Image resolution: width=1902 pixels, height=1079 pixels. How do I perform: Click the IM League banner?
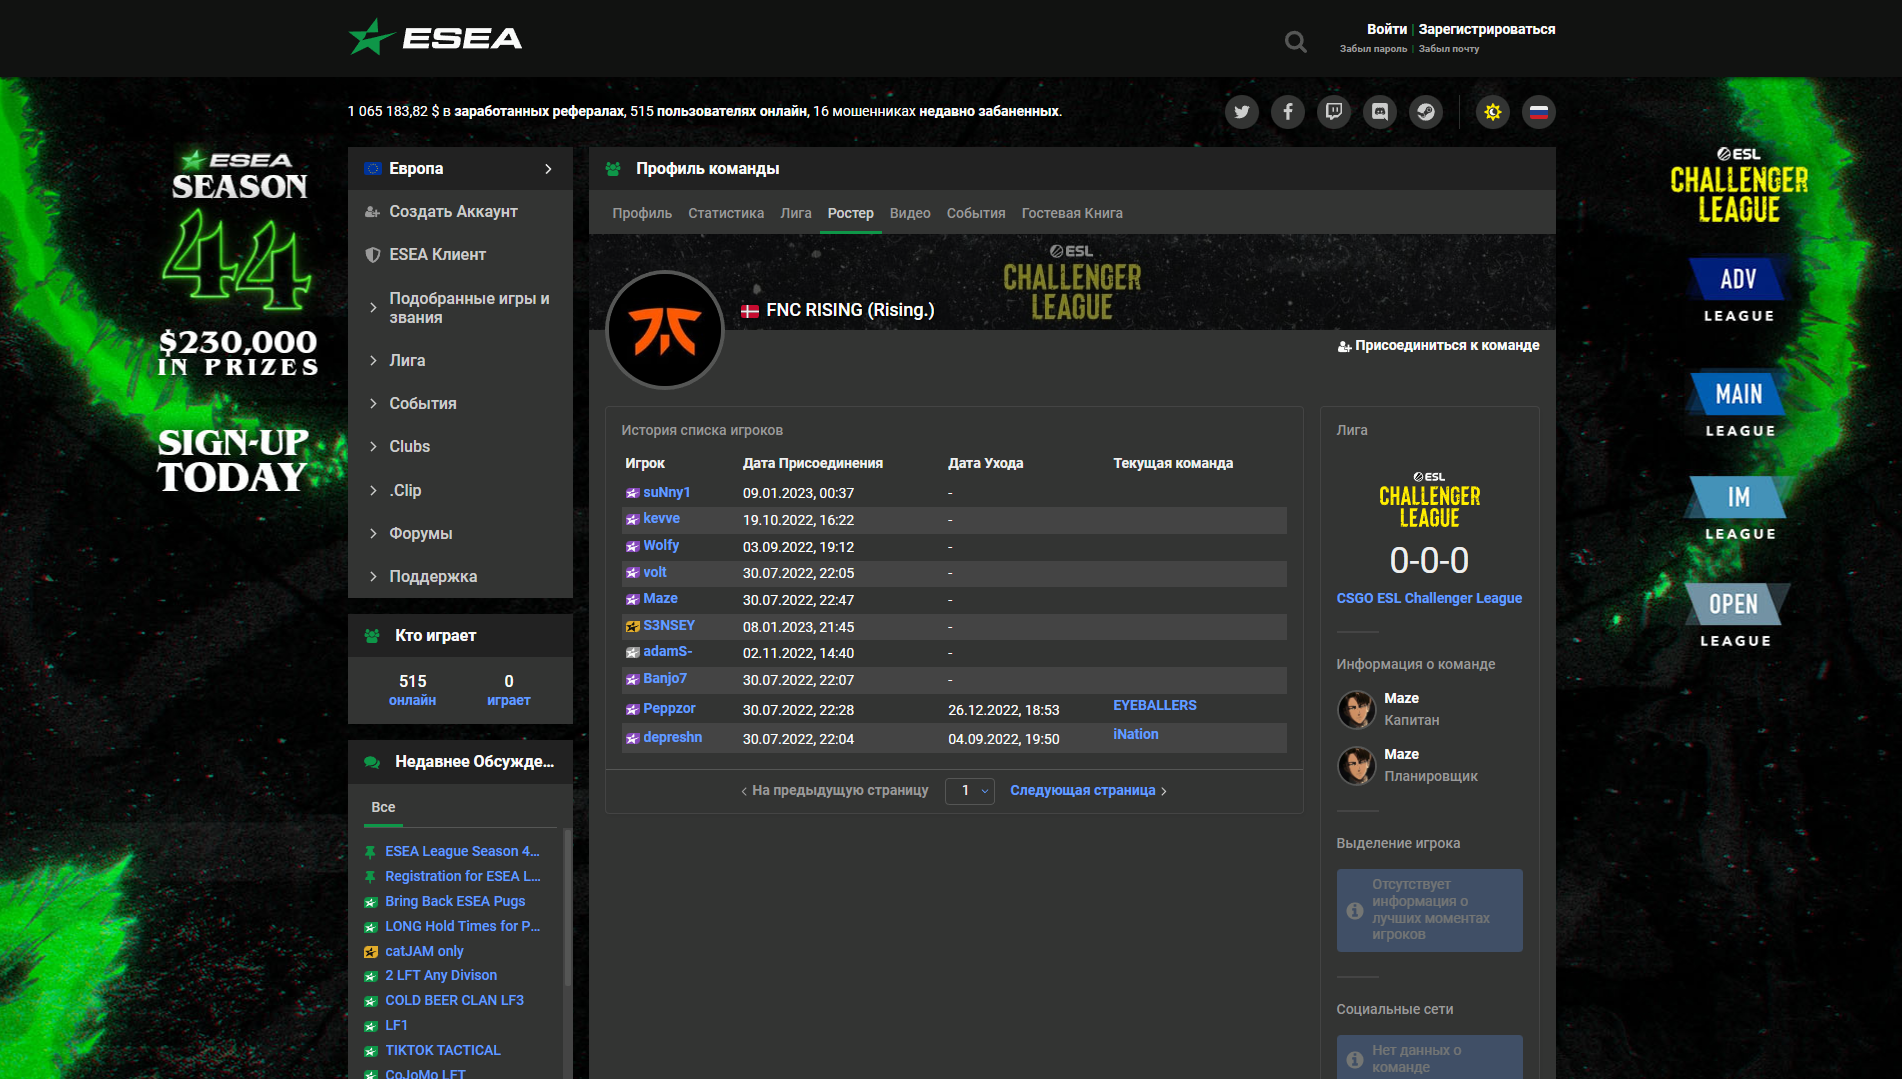1739,509
